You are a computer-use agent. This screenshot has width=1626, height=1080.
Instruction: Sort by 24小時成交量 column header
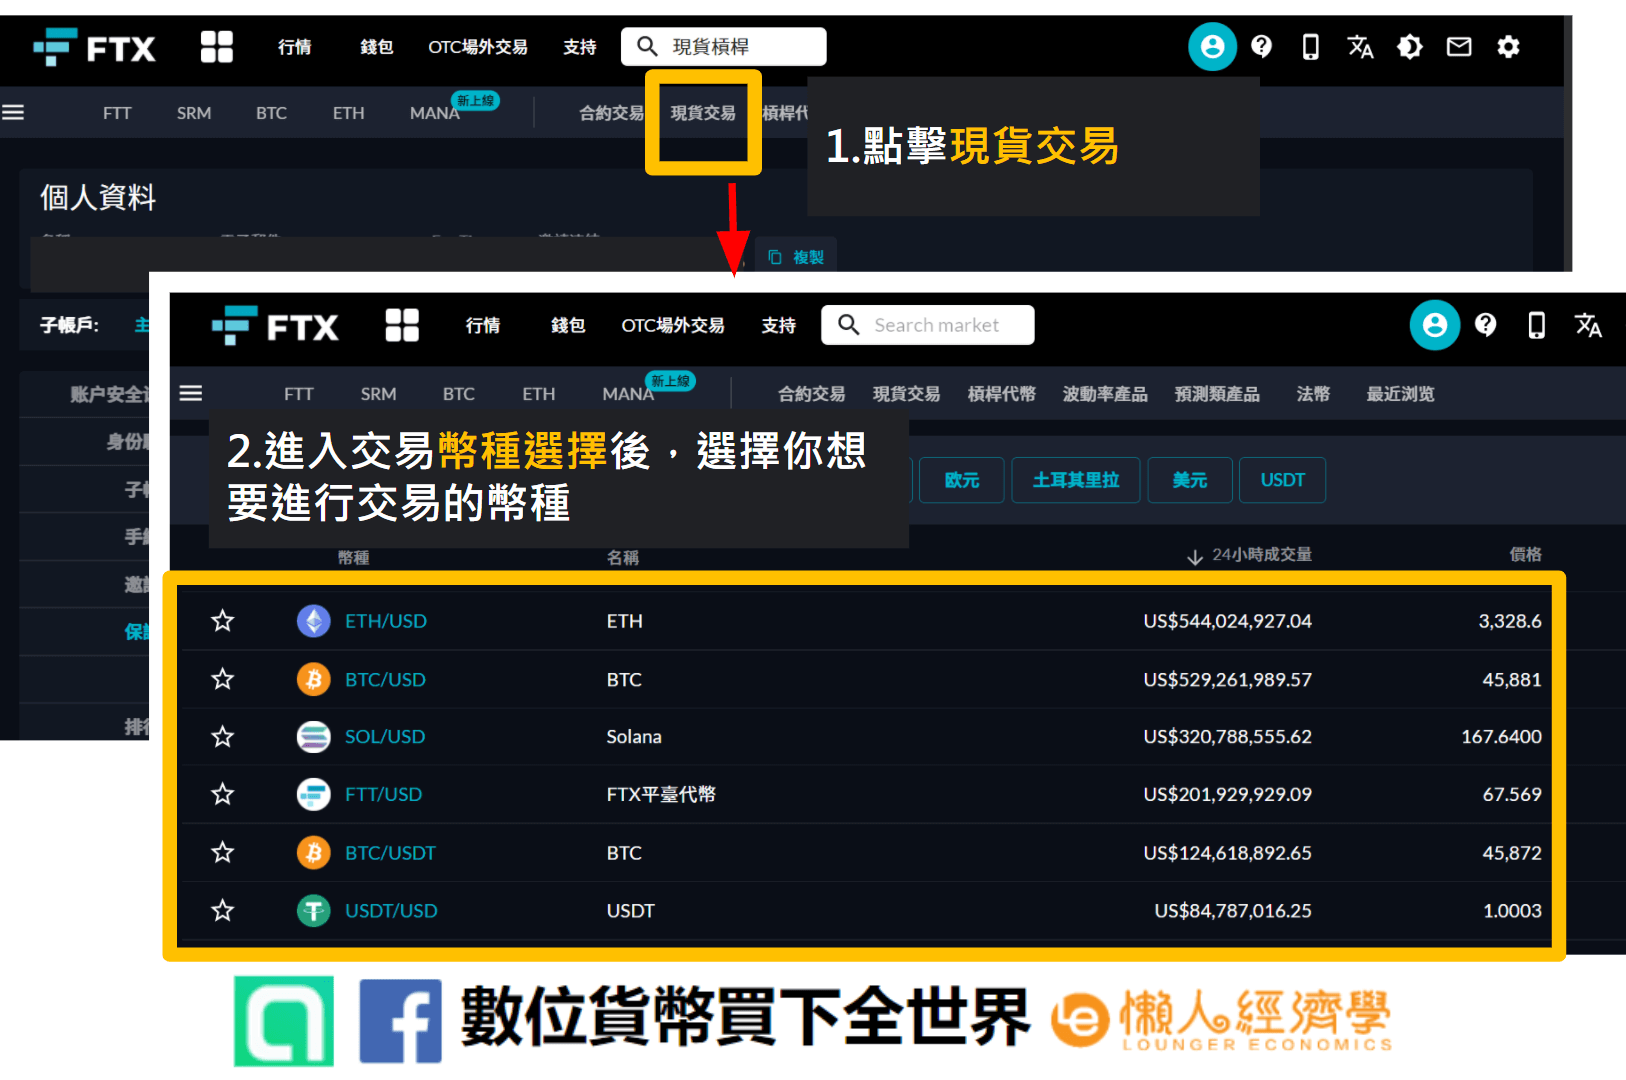pos(1249,555)
